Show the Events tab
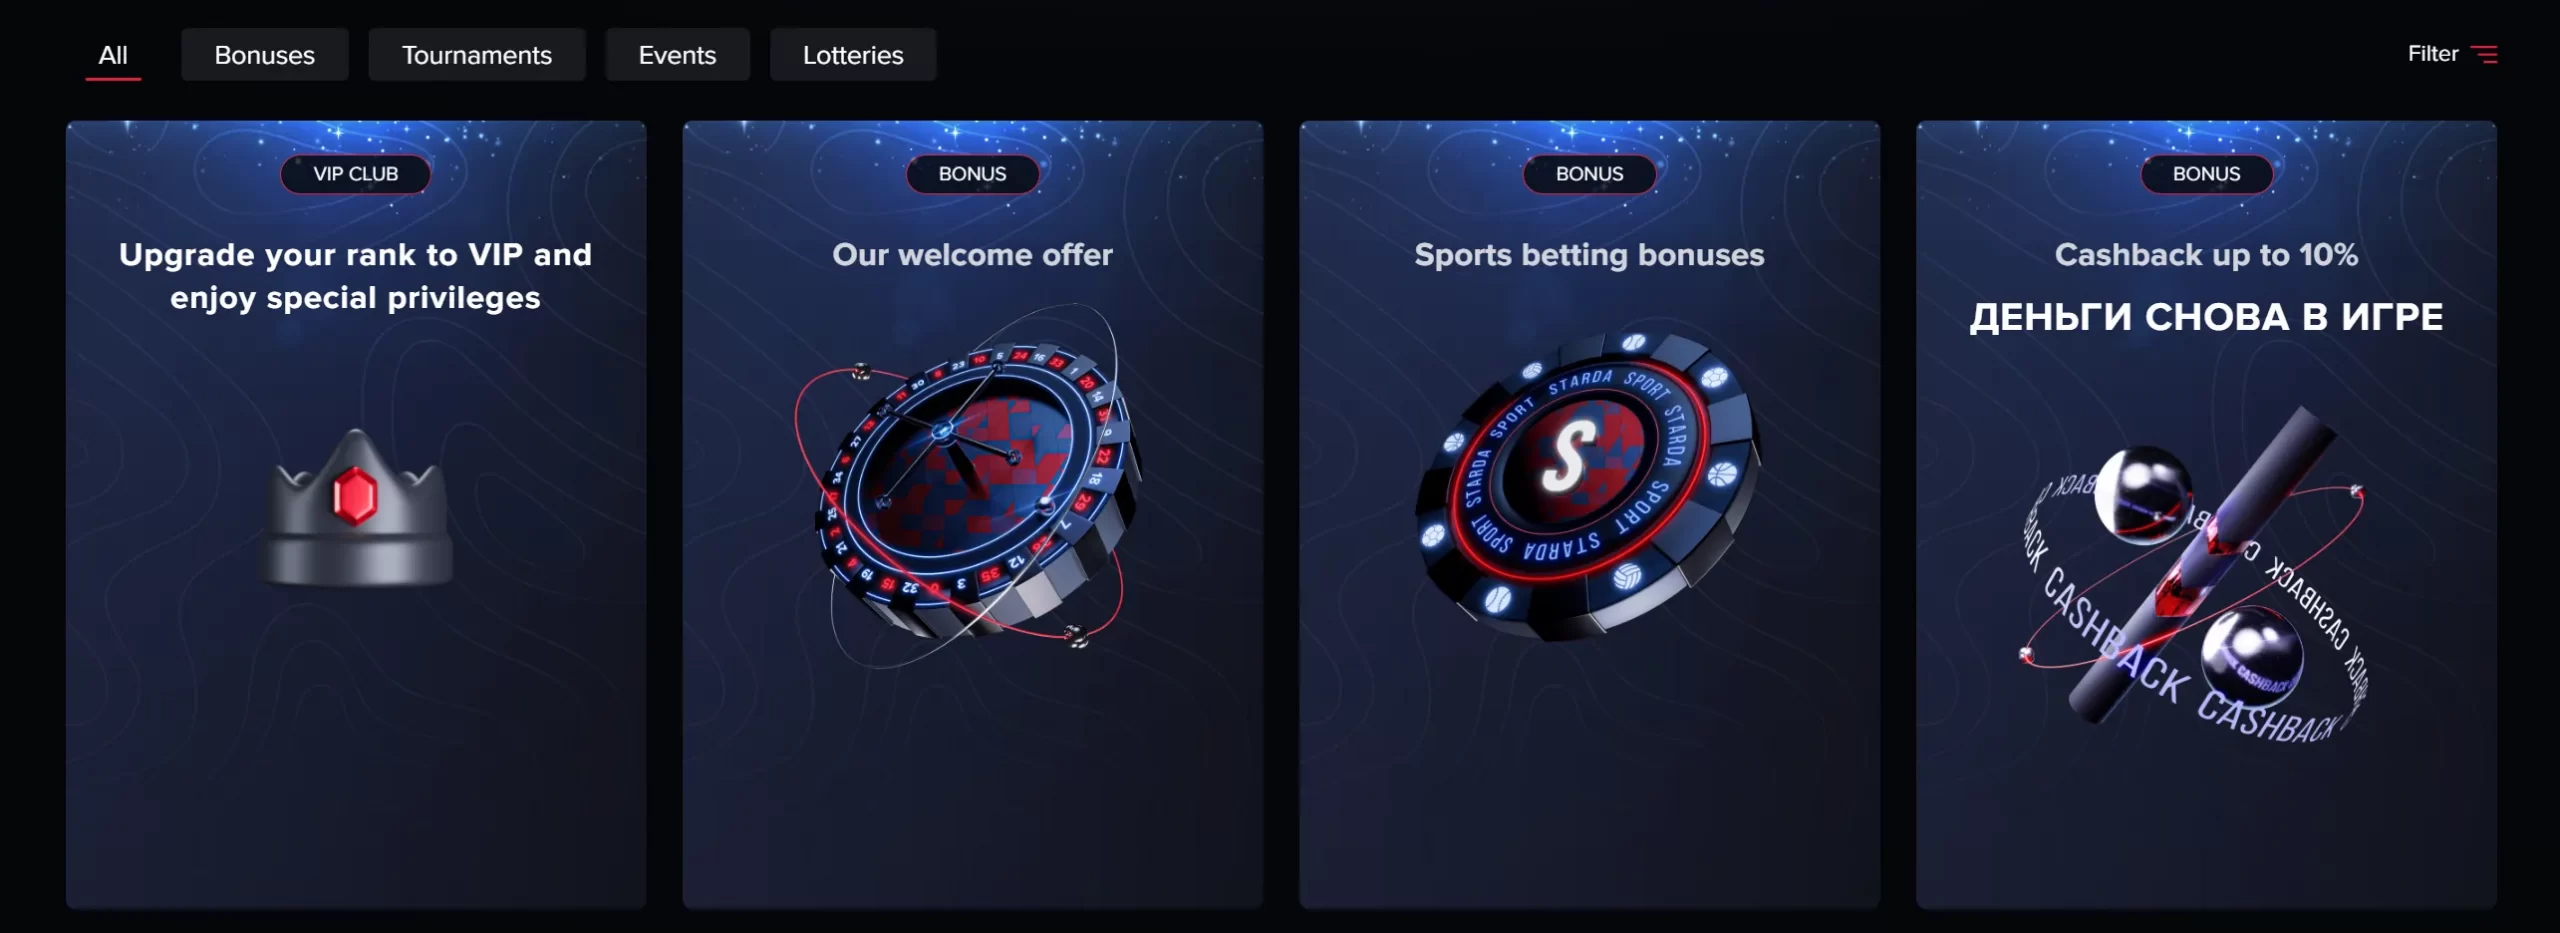 [x=678, y=55]
